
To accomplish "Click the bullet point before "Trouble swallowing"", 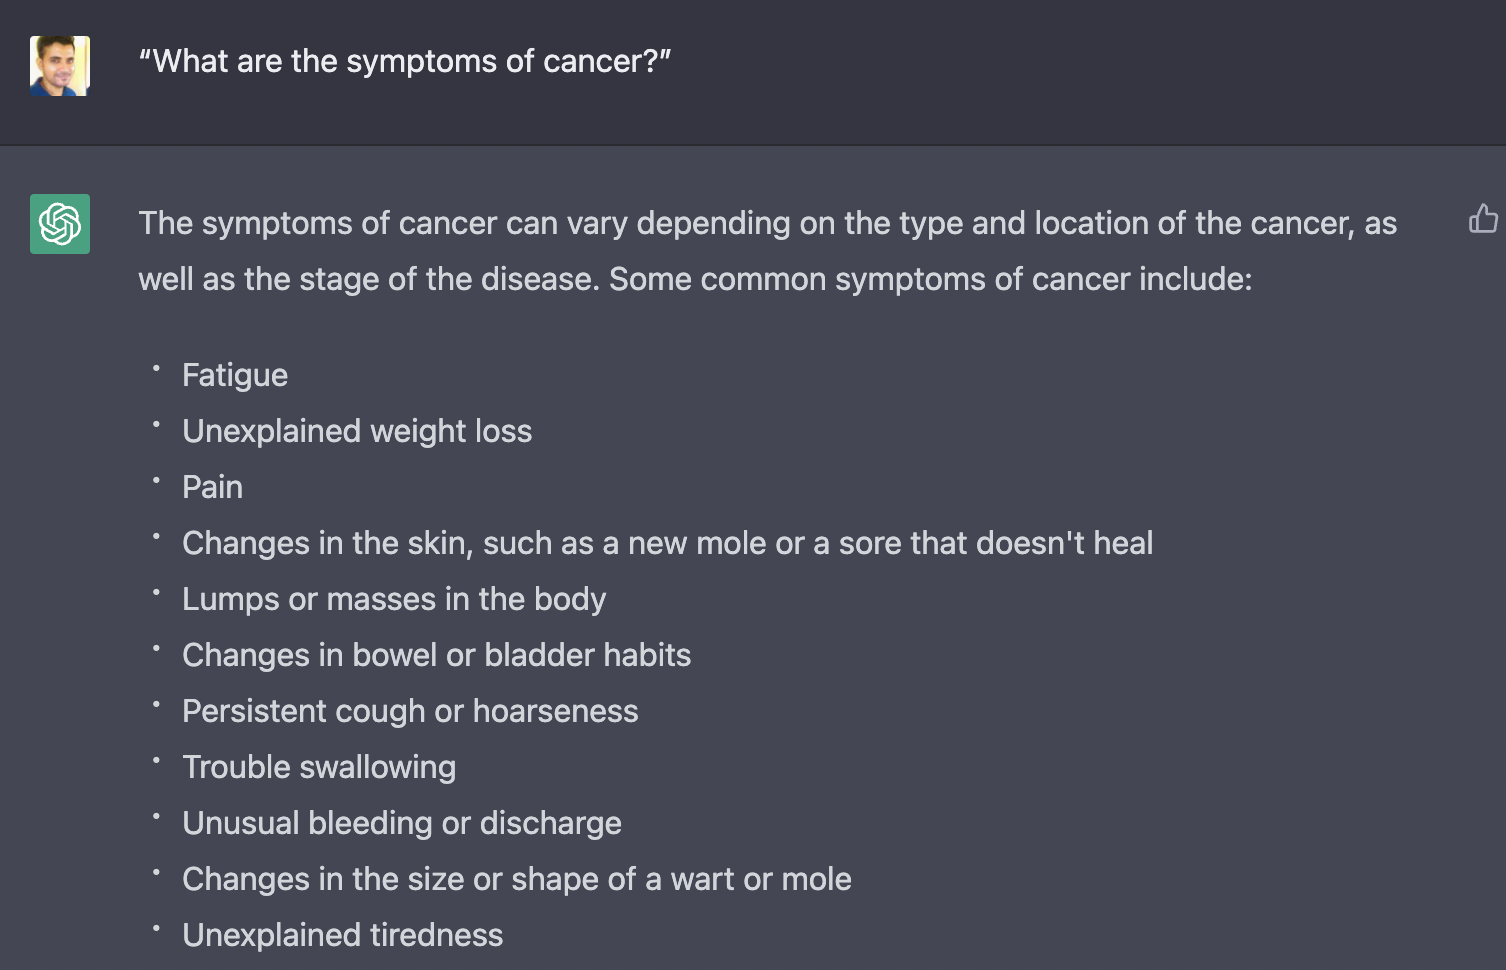I will pyautogui.click(x=156, y=761).
